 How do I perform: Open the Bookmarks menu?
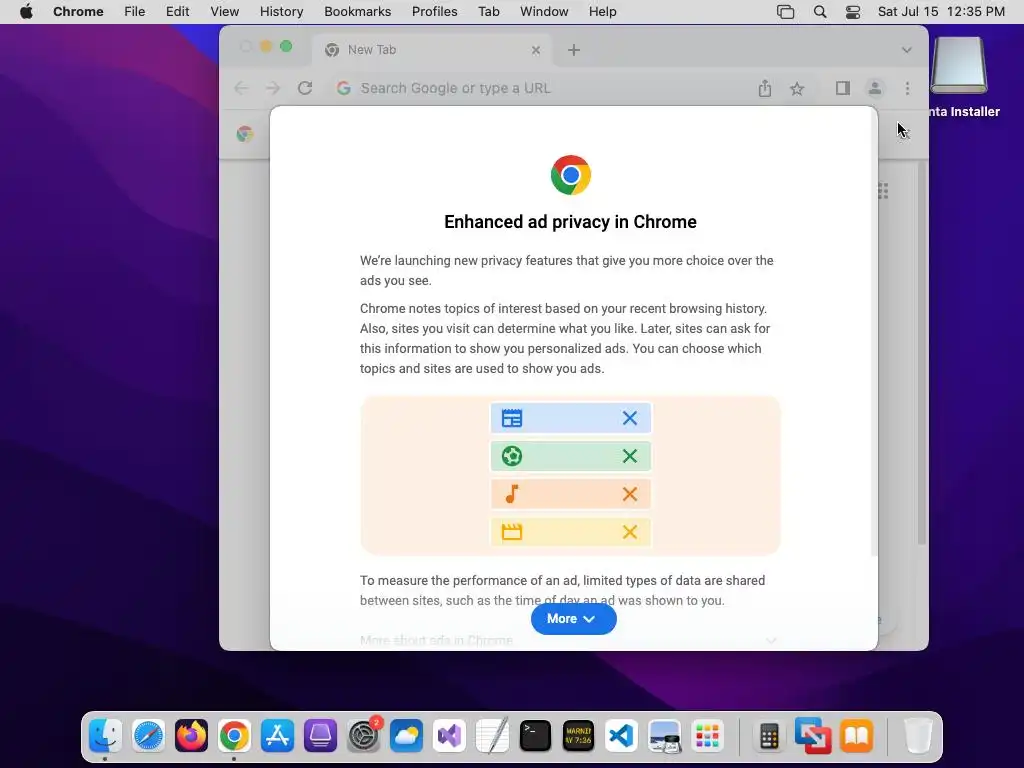click(357, 12)
